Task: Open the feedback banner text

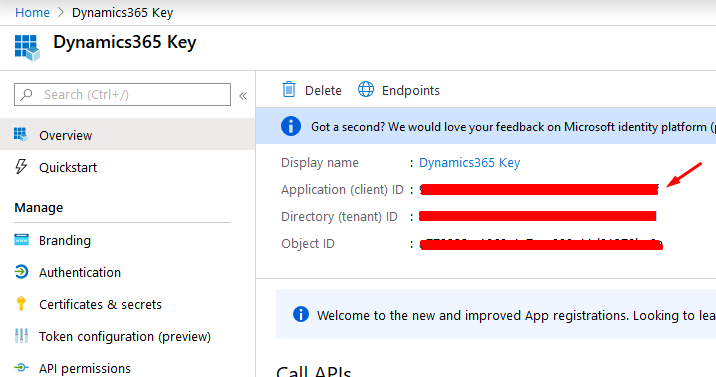Action: (513, 126)
